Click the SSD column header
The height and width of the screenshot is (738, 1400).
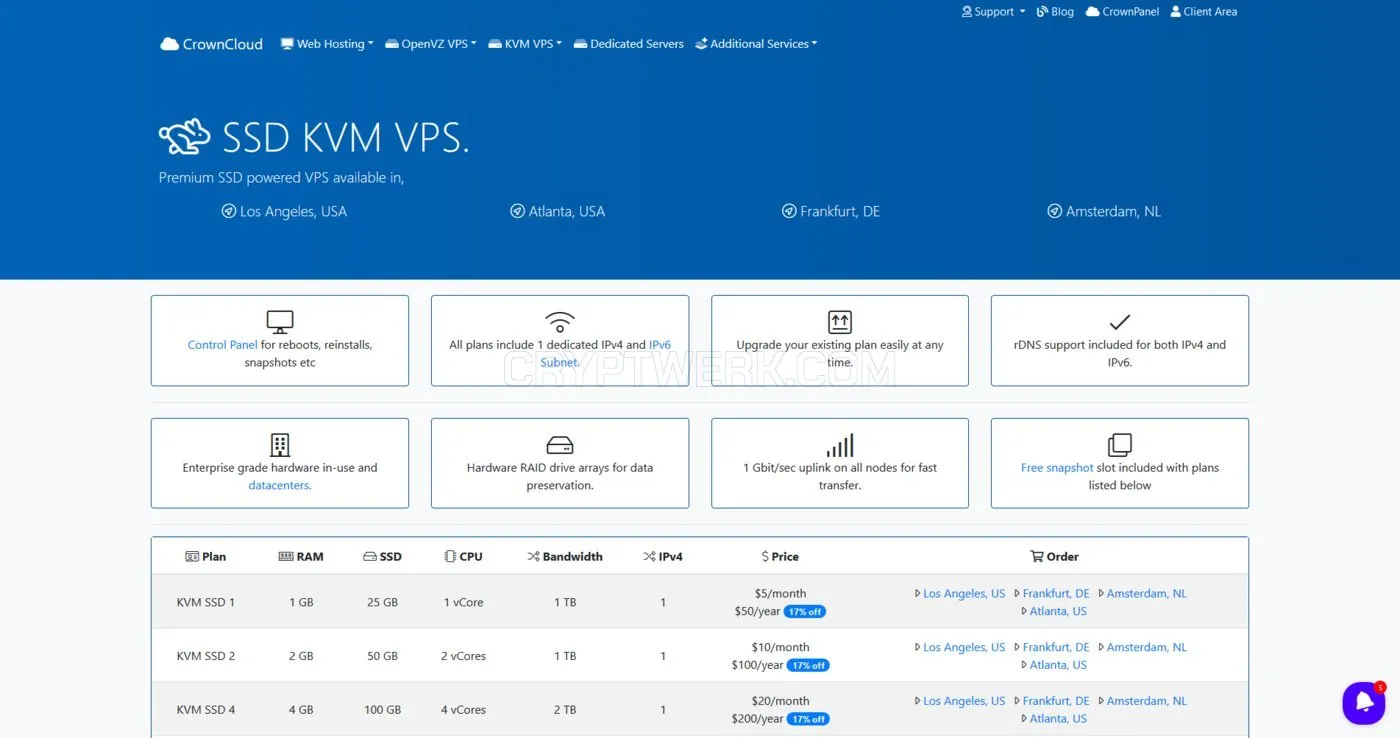pos(382,557)
